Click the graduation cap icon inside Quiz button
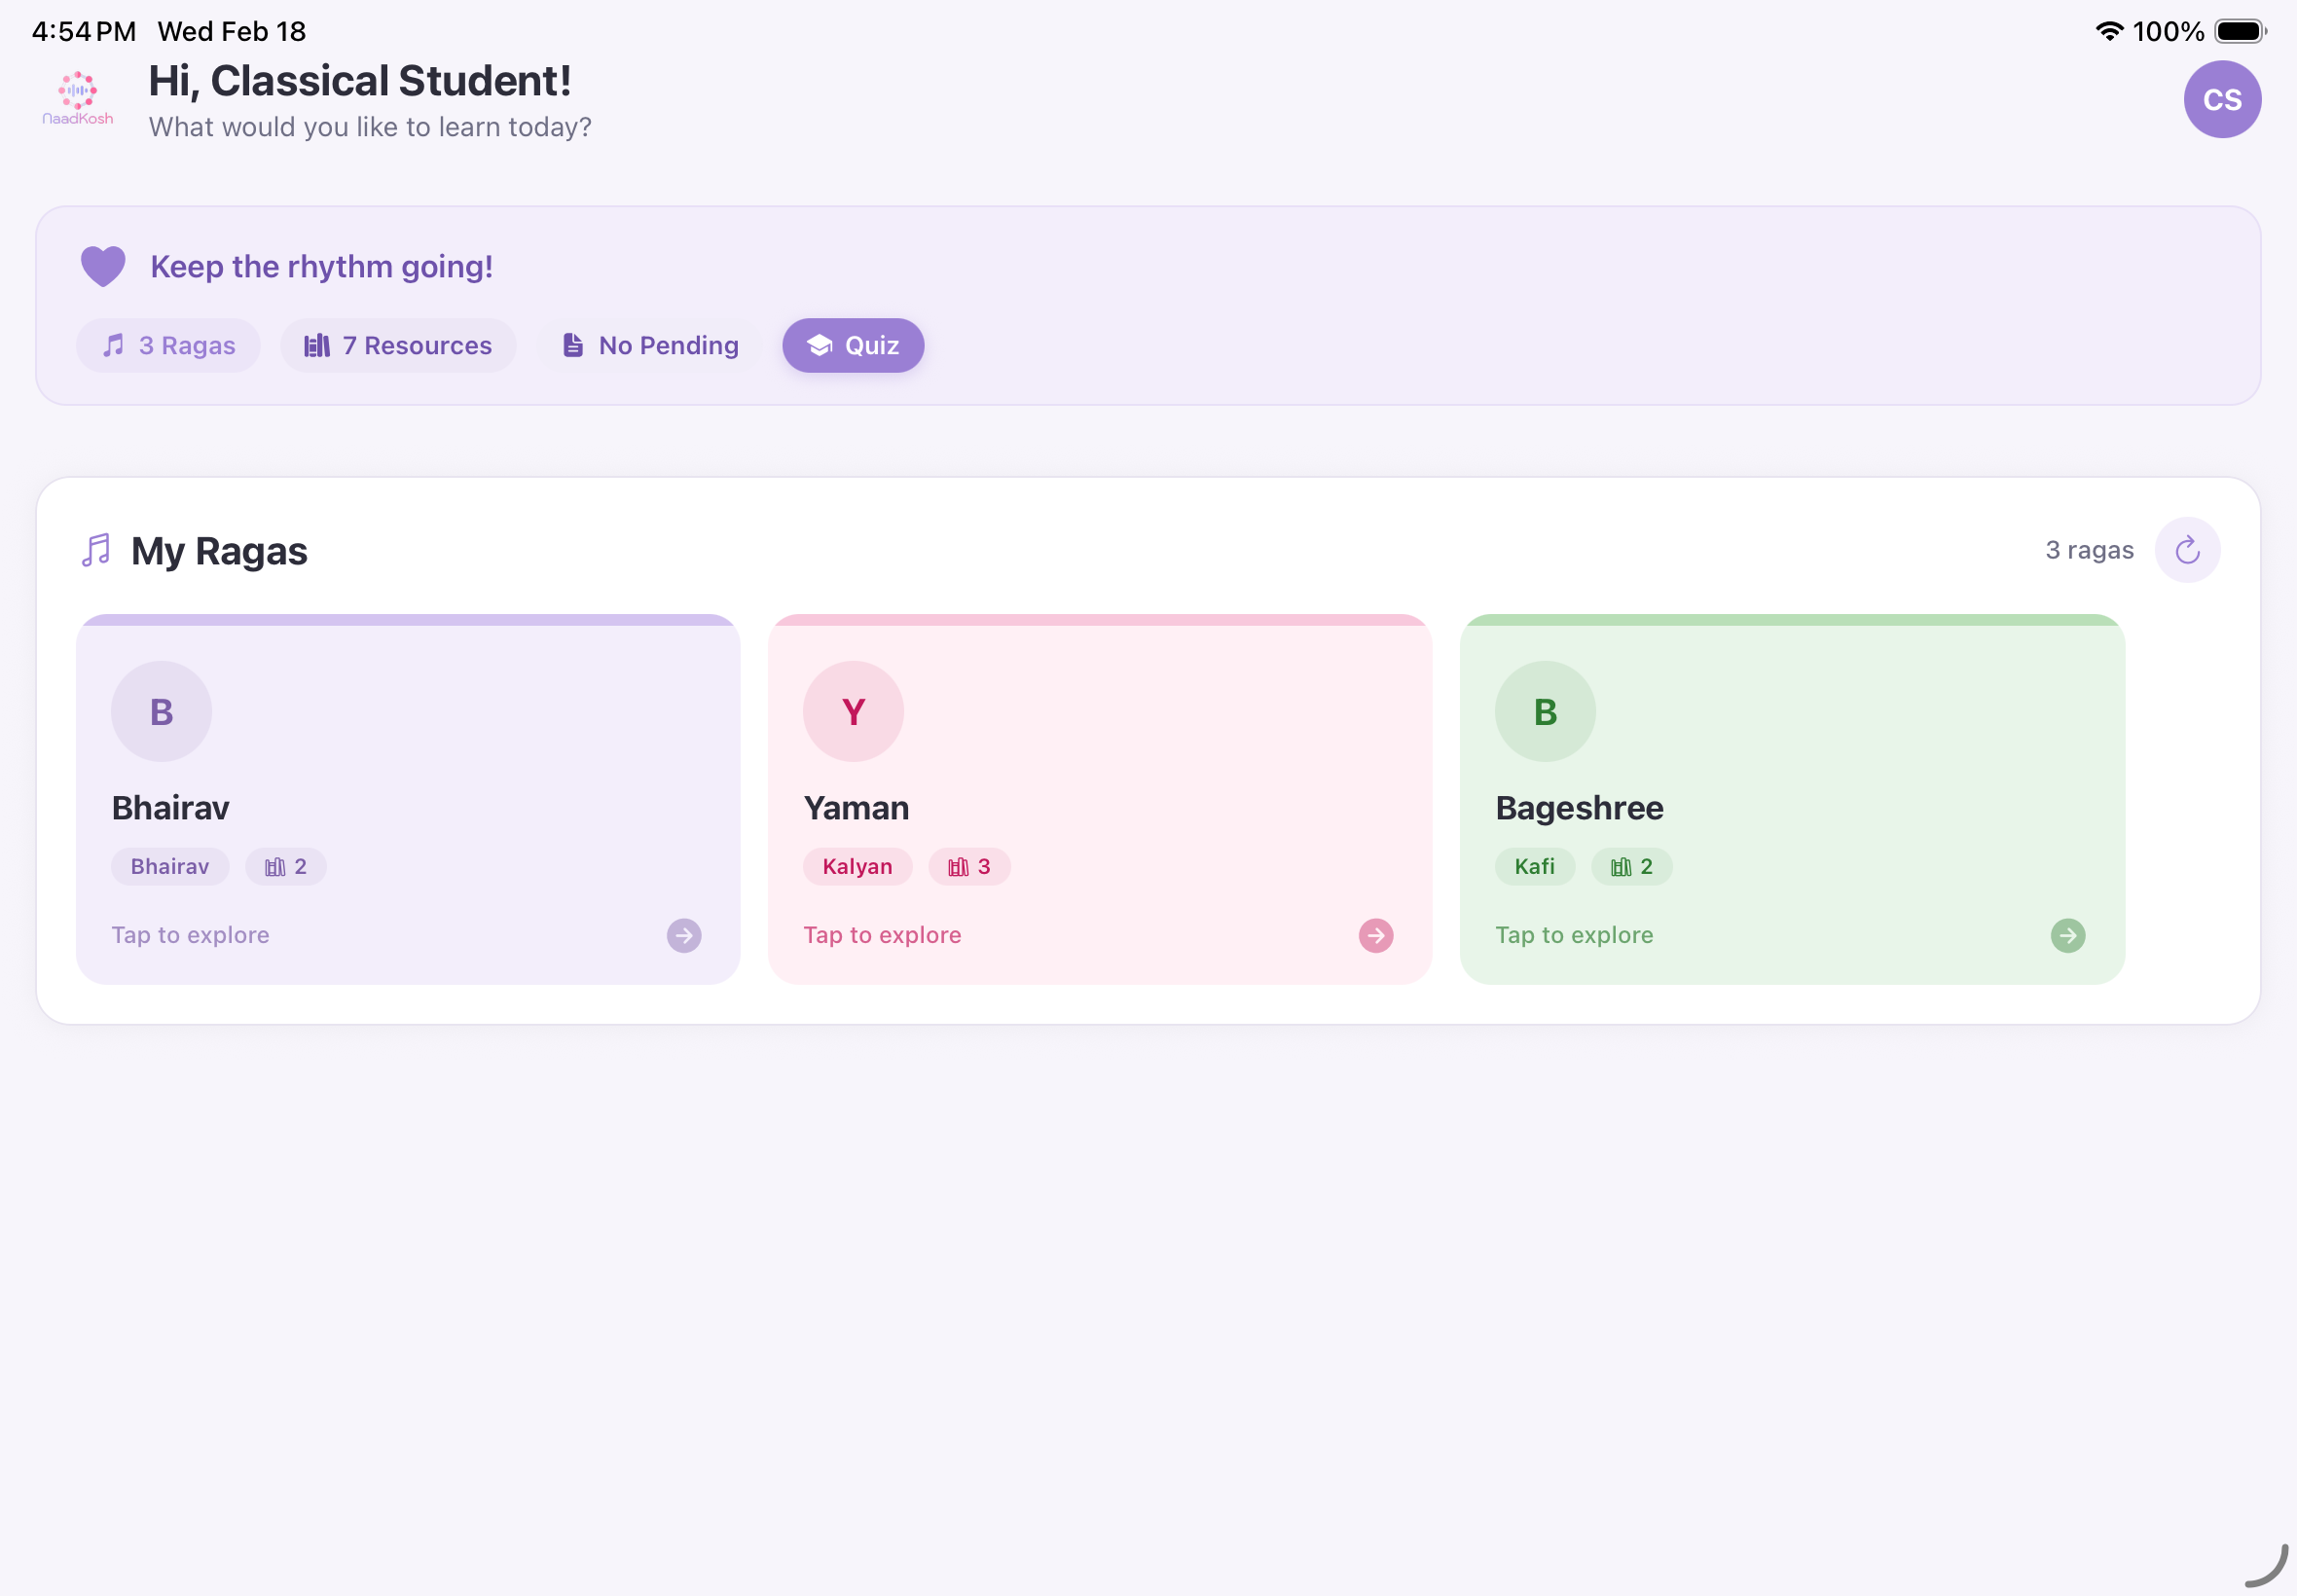 pos(818,345)
